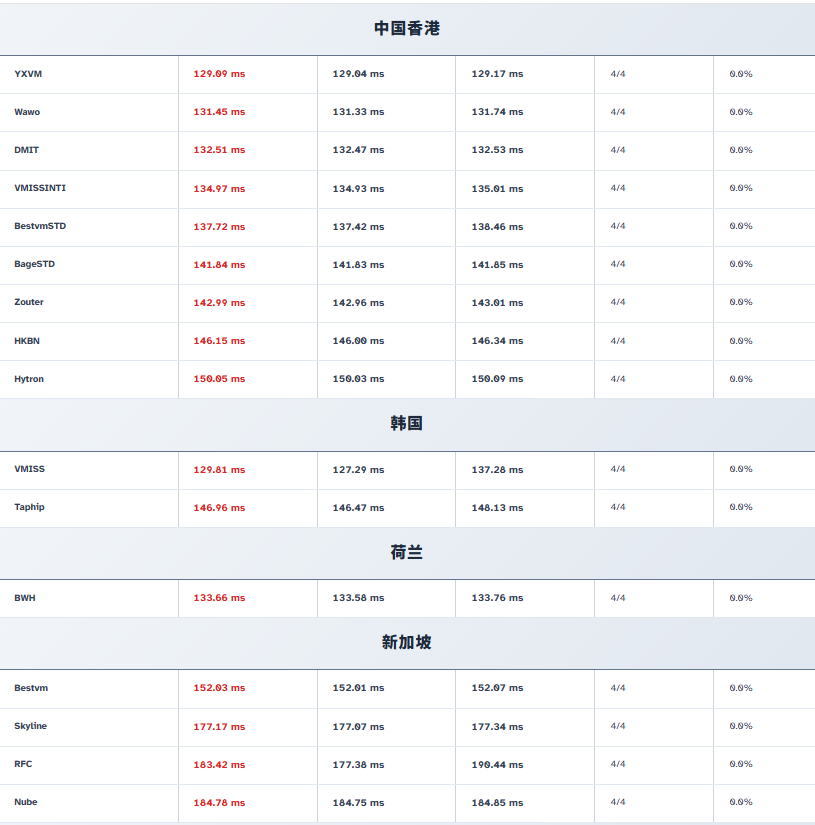Click the Nube provider name

pyautogui.click(x=26, y=802)
